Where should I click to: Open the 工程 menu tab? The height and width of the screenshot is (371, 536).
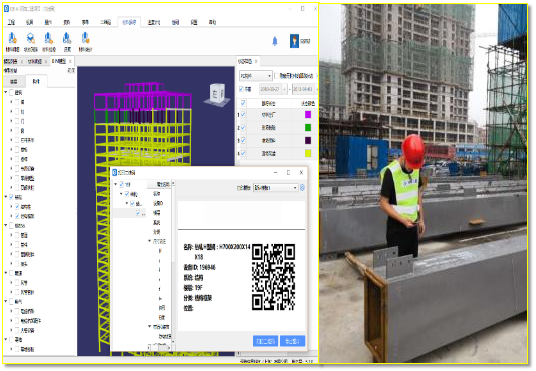tap(11, 22)
